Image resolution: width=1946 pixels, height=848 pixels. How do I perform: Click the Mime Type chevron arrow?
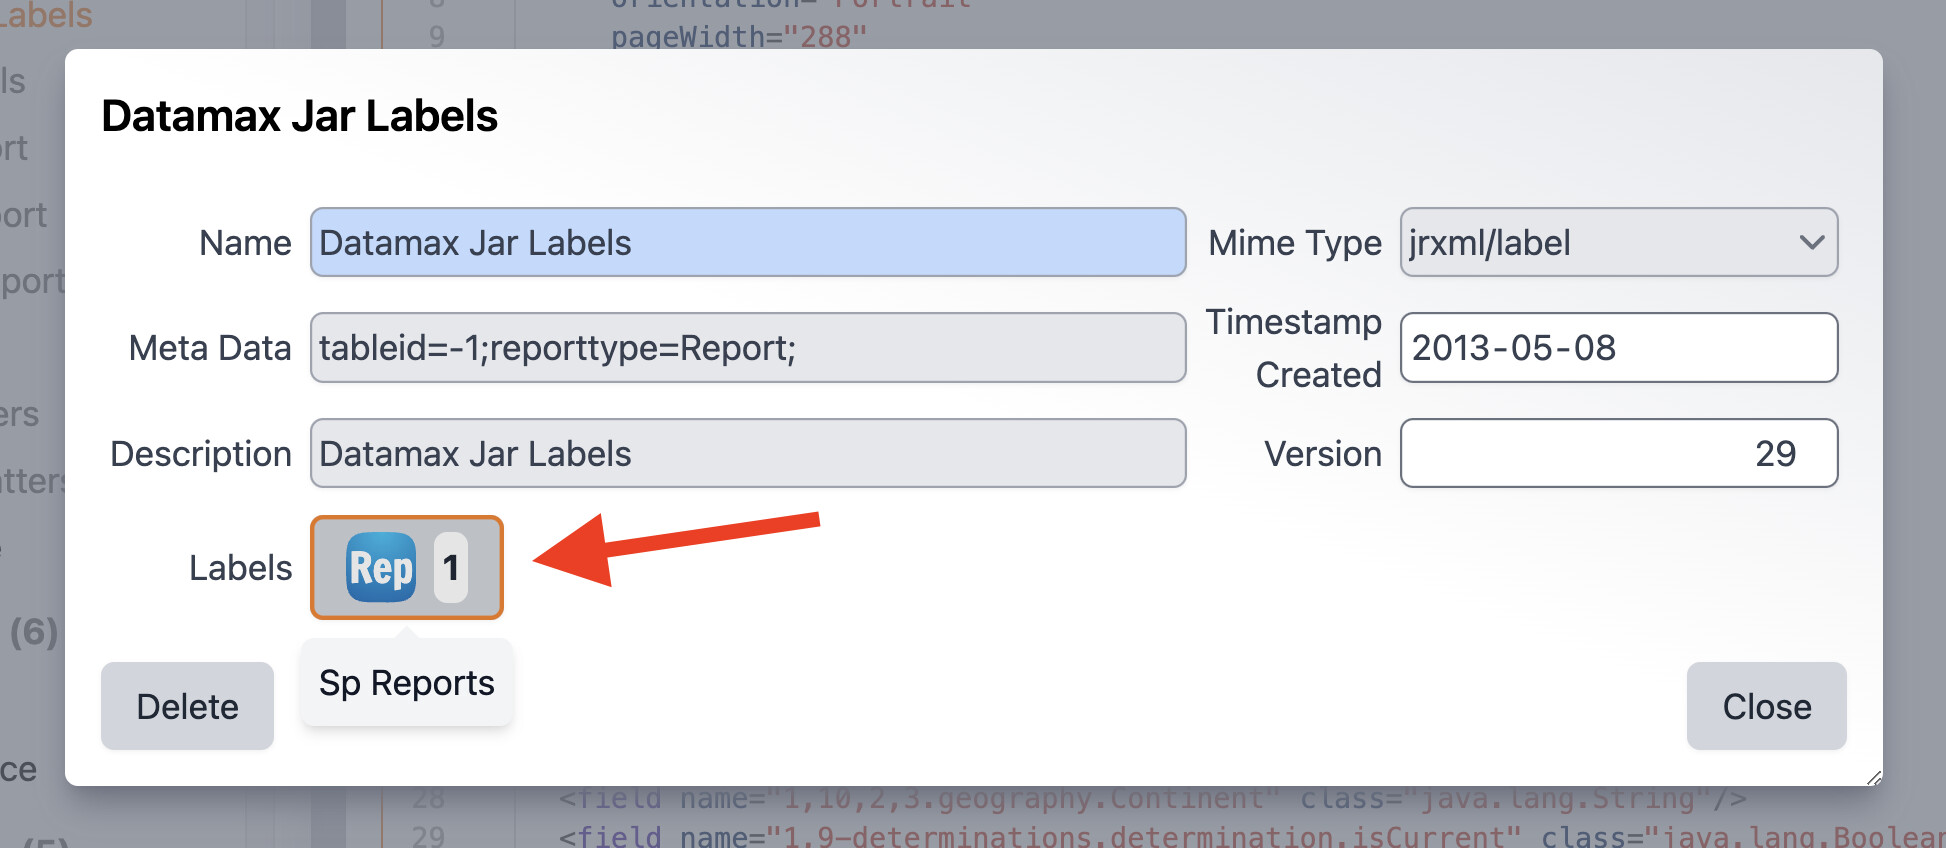1811,243
